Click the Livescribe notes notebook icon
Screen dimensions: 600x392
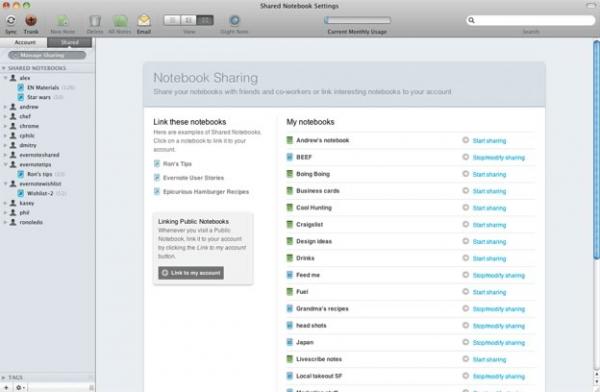pyautogui.click(x=290, y=359)
